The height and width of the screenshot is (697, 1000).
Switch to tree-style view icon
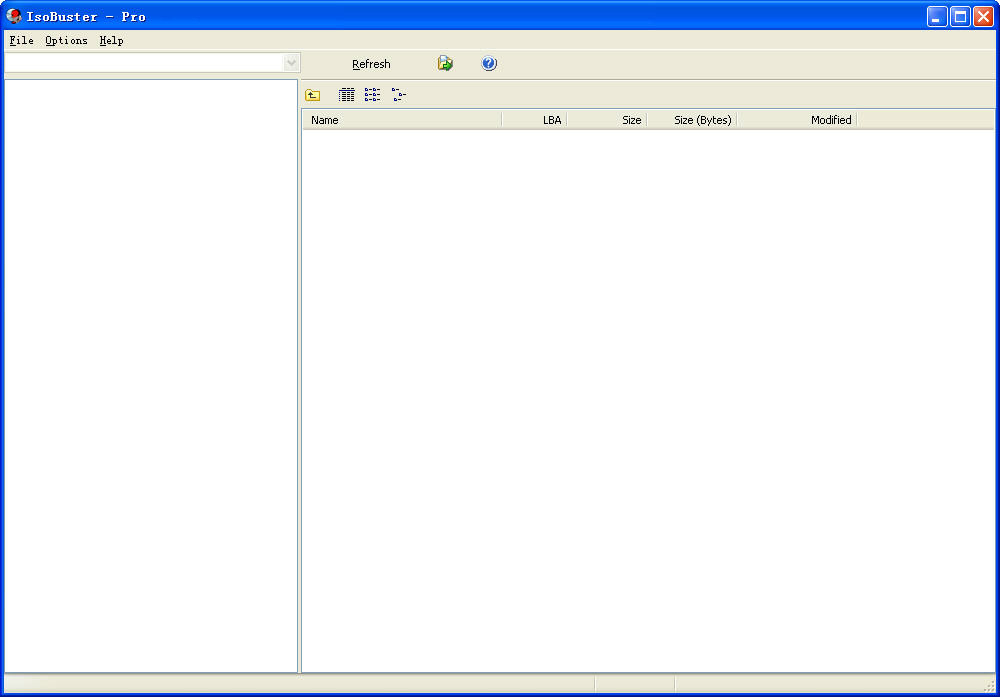point(399,95)
